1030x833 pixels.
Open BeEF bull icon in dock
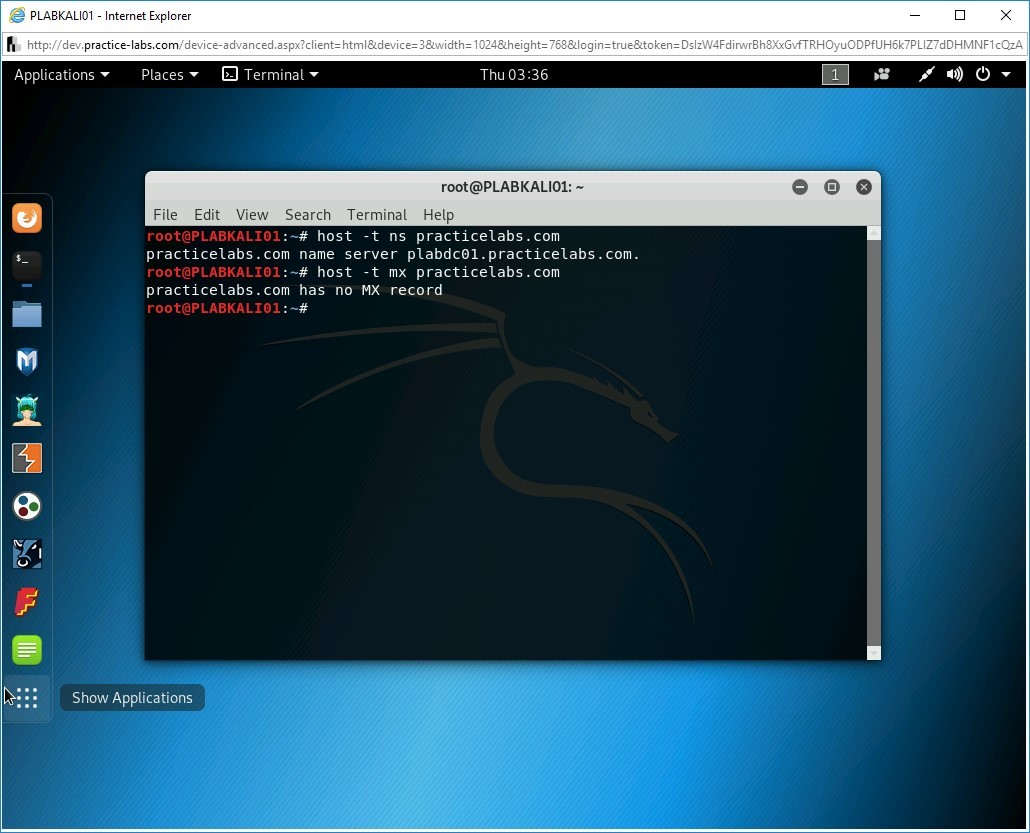[27, 554]
